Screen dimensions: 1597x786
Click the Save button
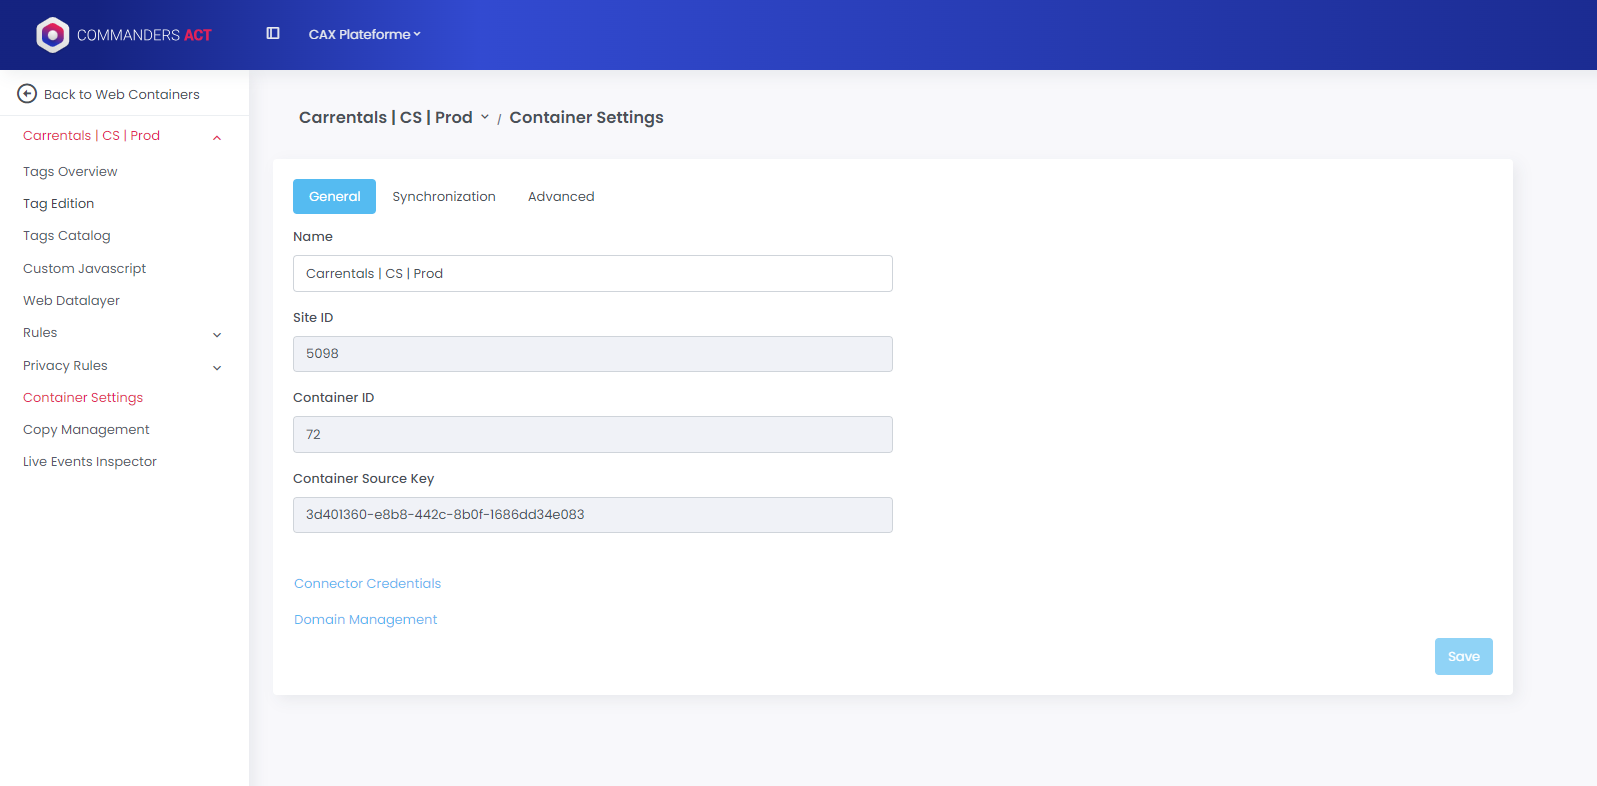(x=1463, y=657)
